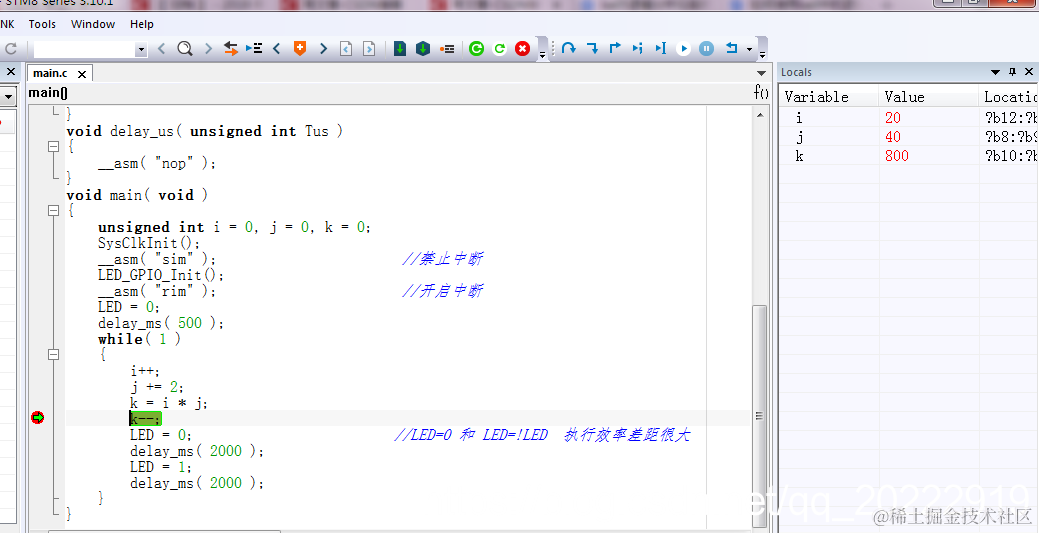Collapse the main function fold

tap(54, 211)
